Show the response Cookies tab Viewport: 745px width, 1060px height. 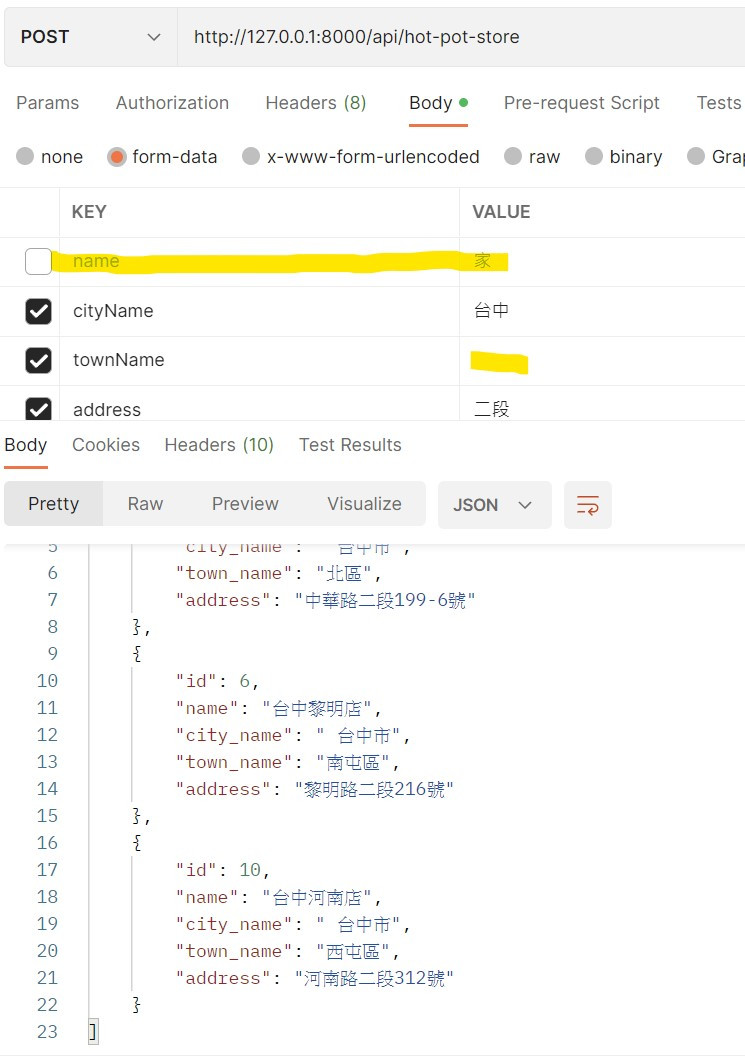click(106, 445)
